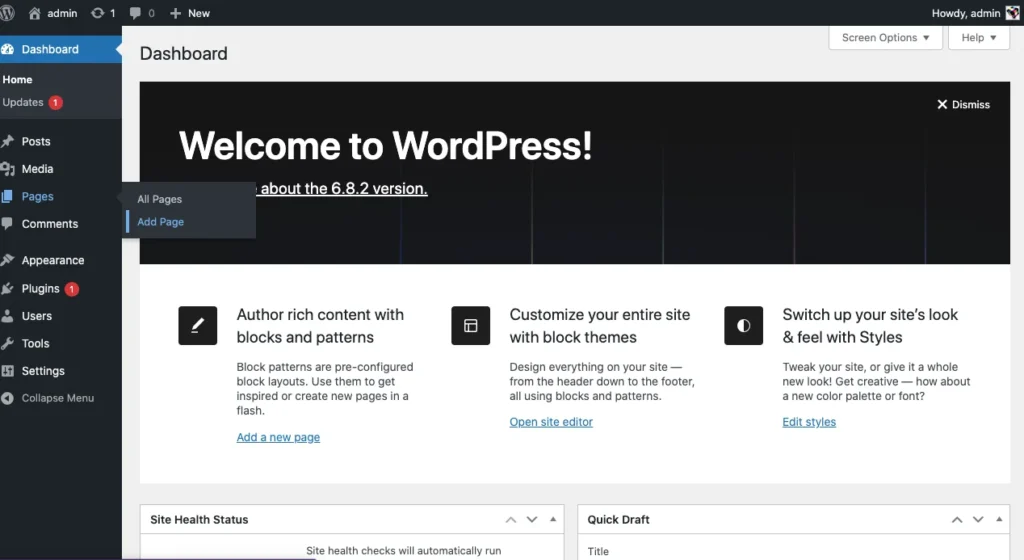Click the Edit styles link
Screen dimensions: 1024x560
(x=809, y=422)
